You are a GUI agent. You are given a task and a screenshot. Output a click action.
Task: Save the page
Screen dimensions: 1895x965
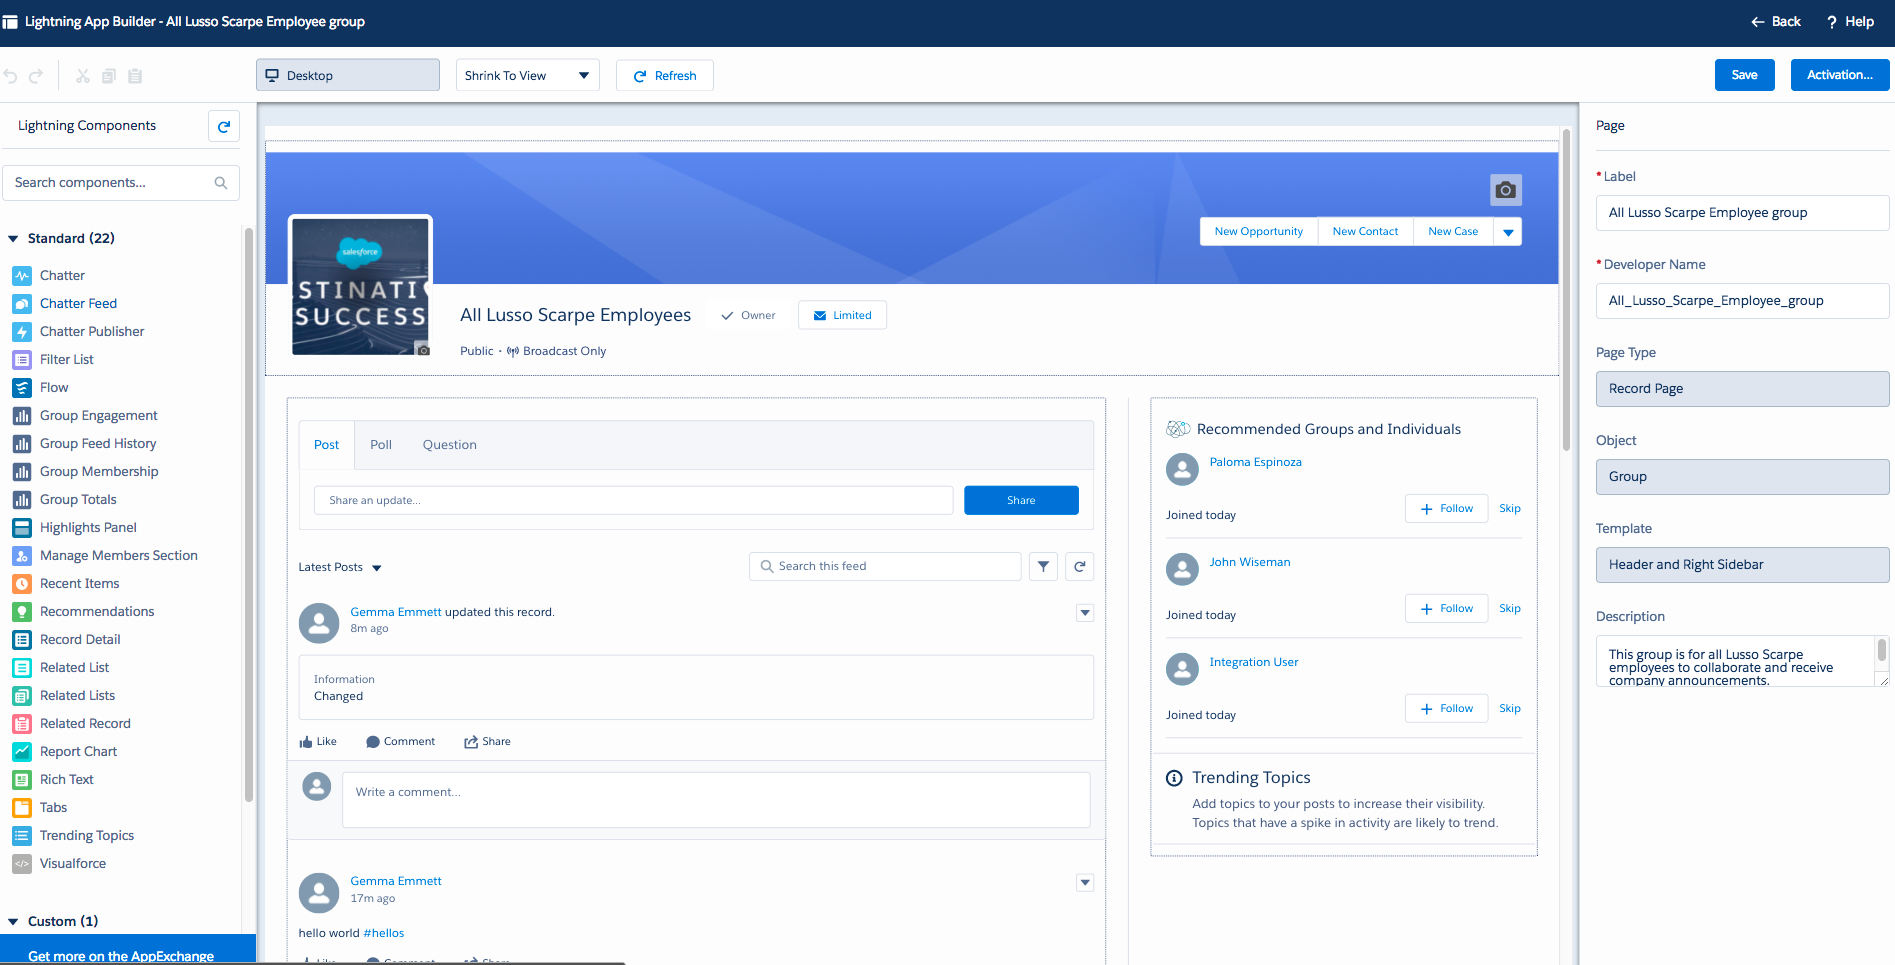point(1745,75)
